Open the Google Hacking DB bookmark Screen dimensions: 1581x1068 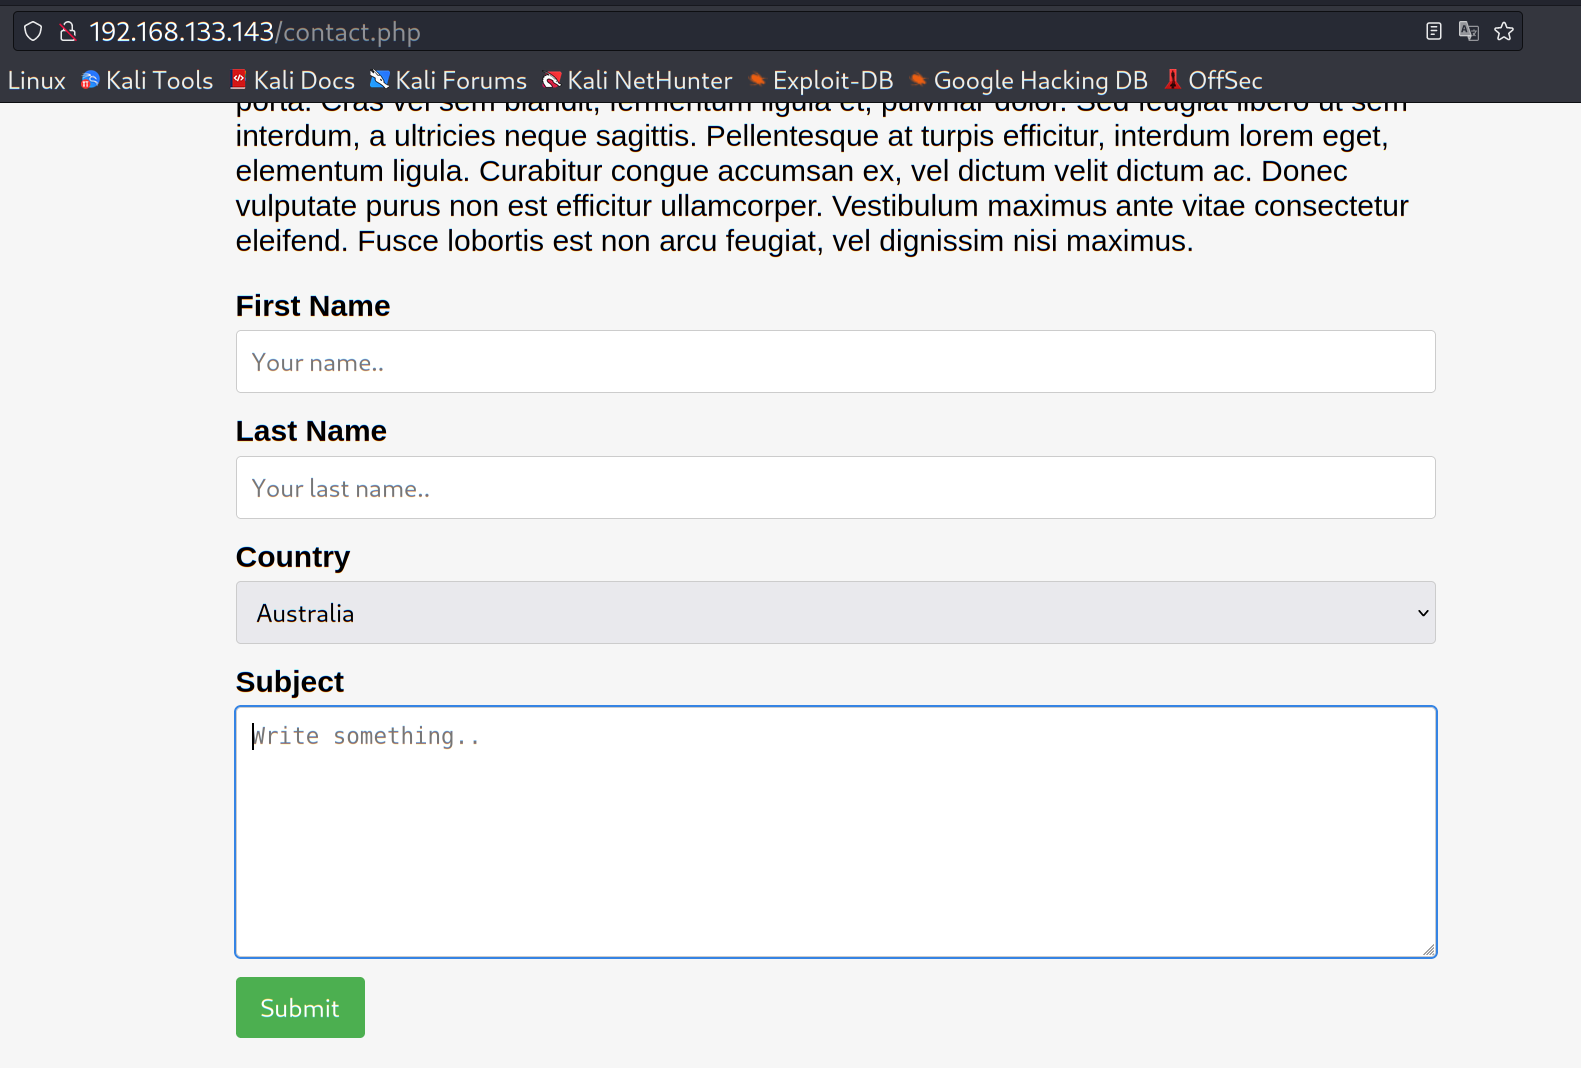pos(1029,80)
